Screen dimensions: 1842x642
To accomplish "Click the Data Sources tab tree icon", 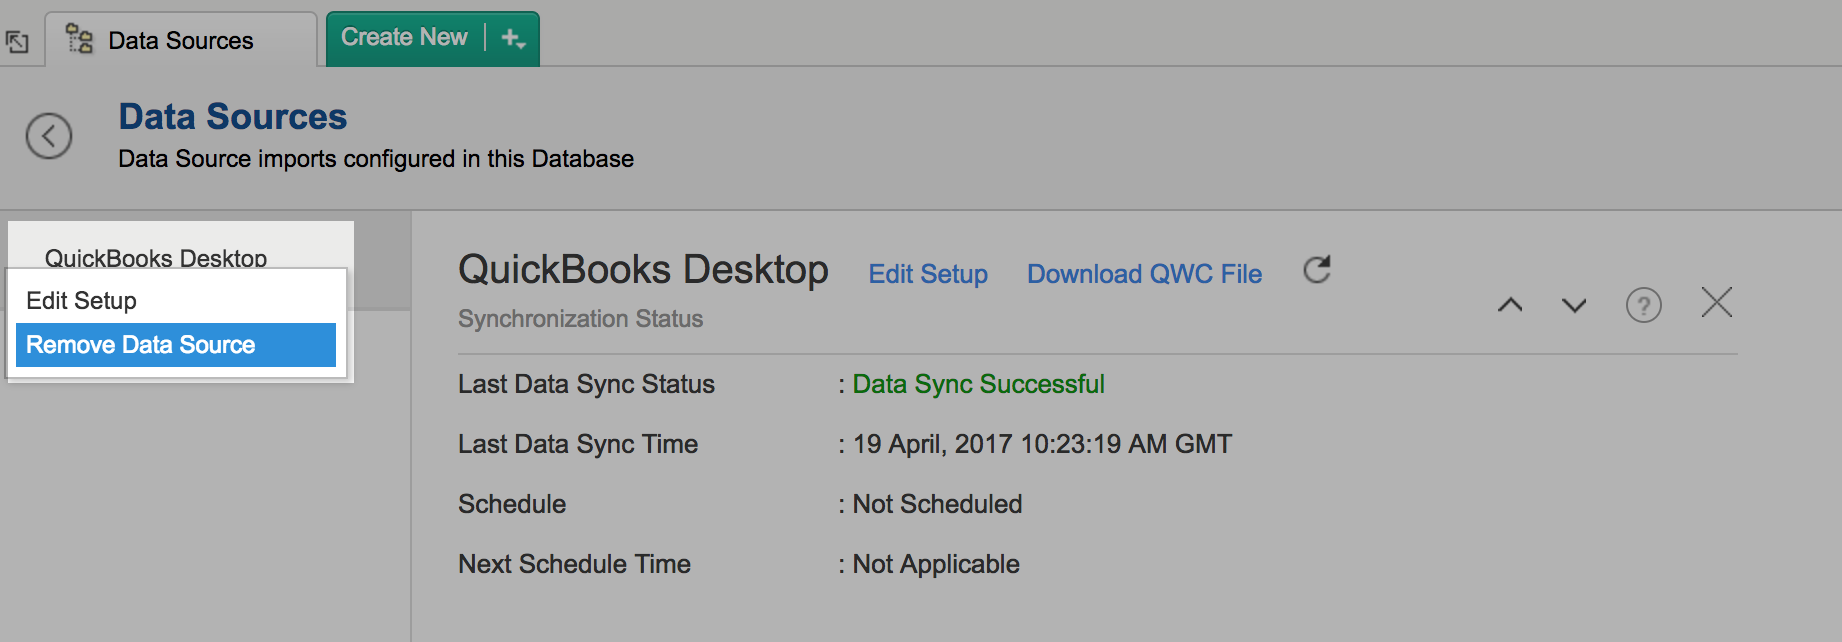I will 79,40.
